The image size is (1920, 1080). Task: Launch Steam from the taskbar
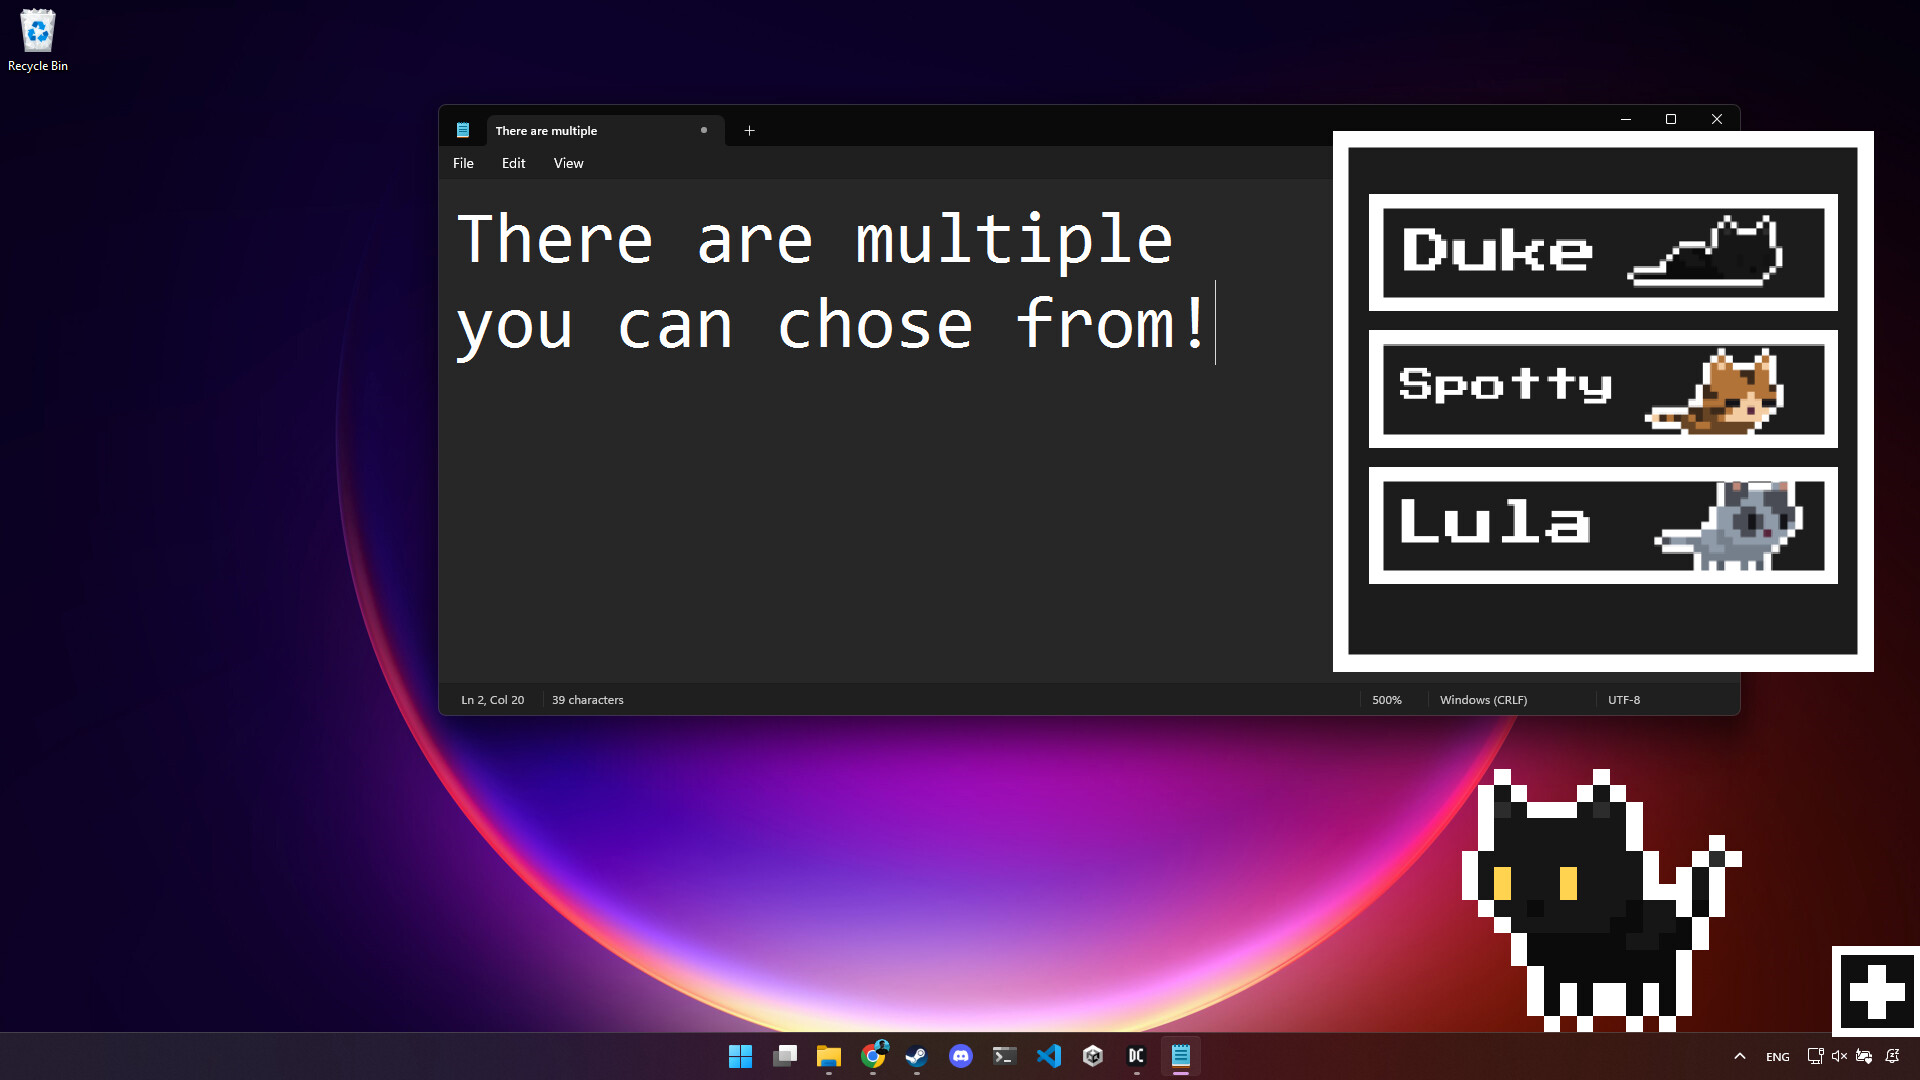pyautogui.click(x=917, y=1056)
